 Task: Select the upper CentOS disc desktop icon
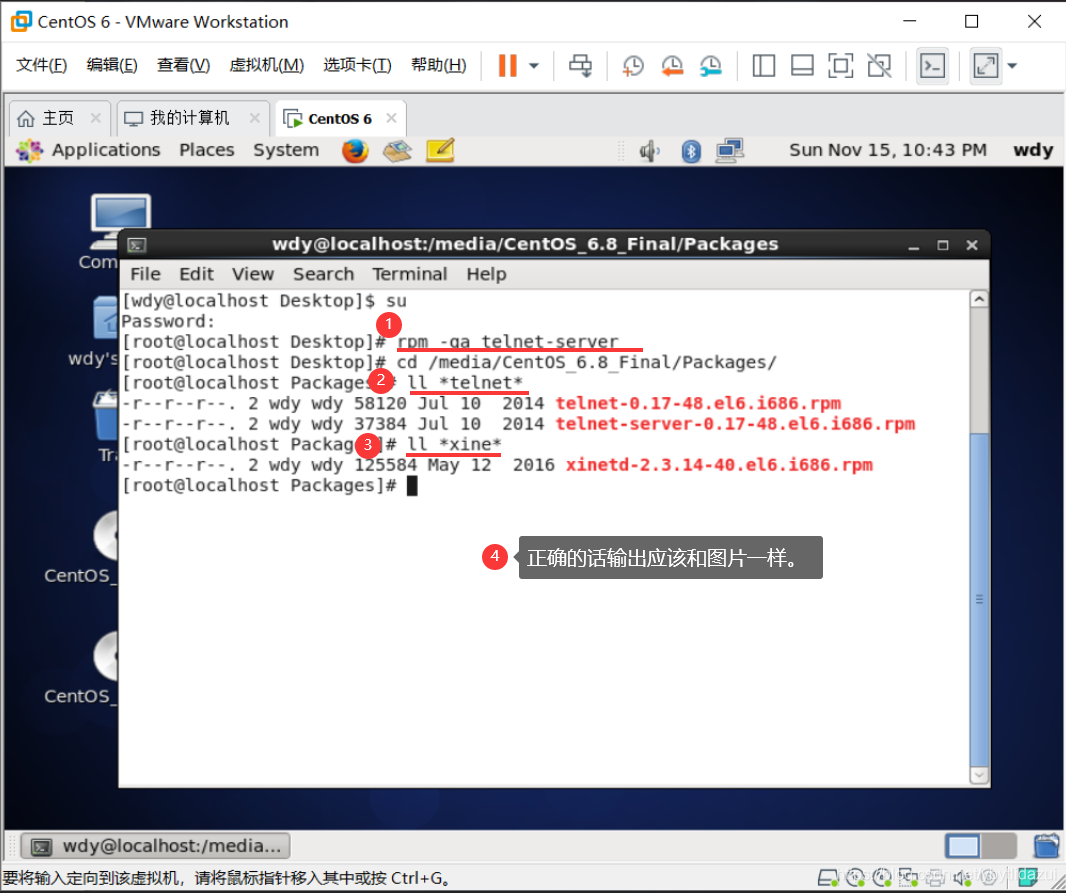pyautogui.click(x=82, y=548)
